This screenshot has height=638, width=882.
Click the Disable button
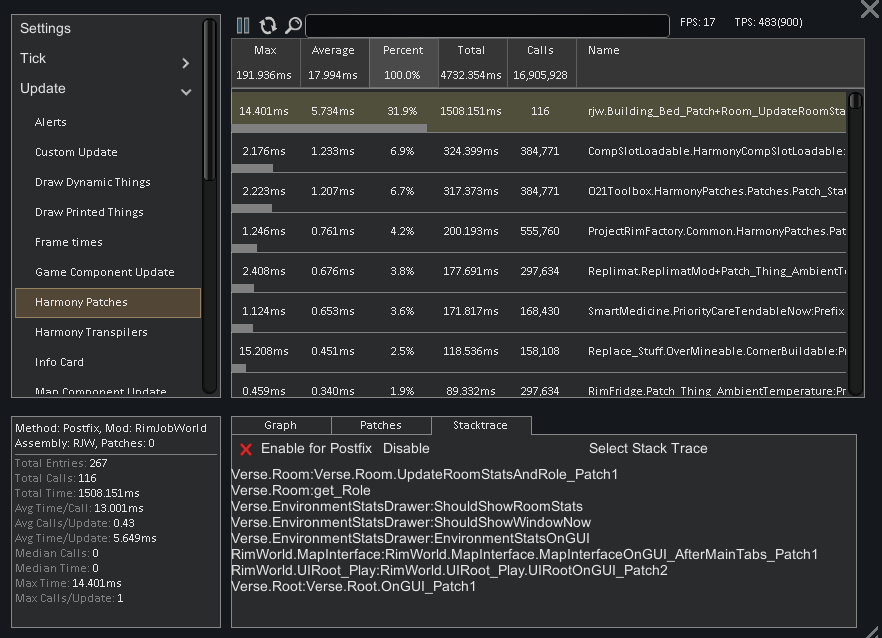(406, 449)
